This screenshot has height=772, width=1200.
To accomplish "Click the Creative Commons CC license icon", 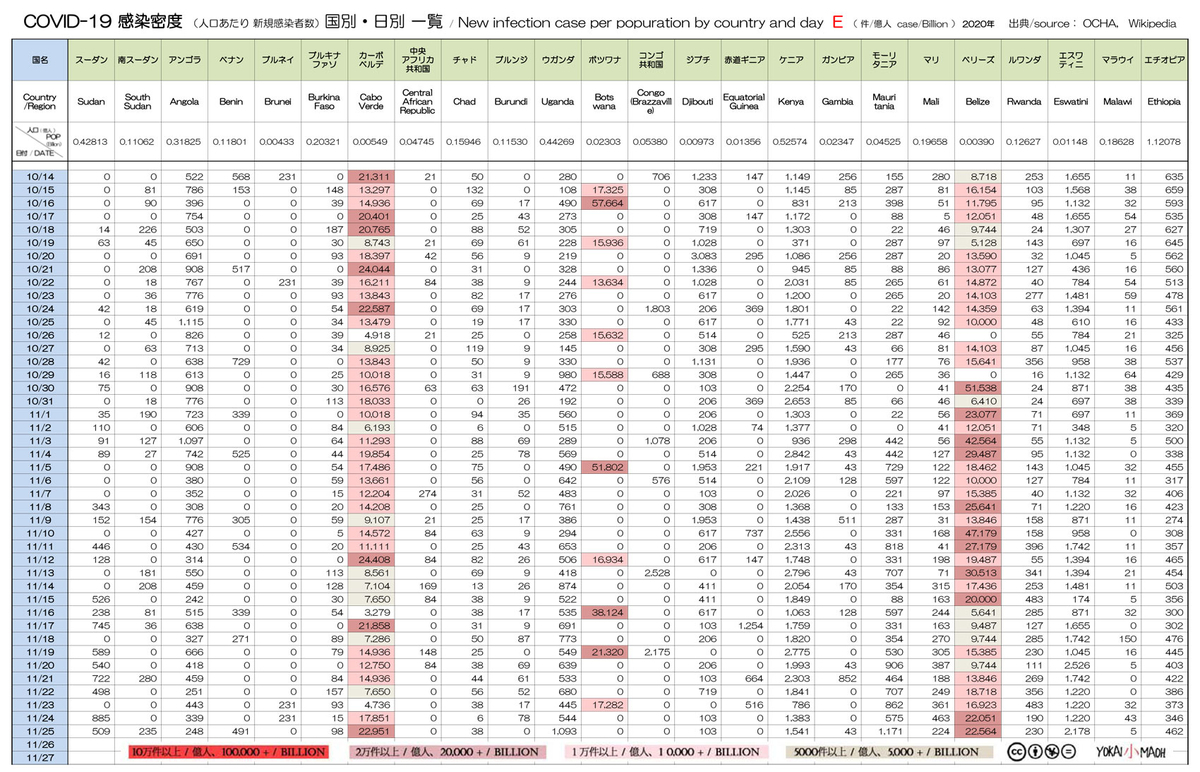I will (1017, 752).
